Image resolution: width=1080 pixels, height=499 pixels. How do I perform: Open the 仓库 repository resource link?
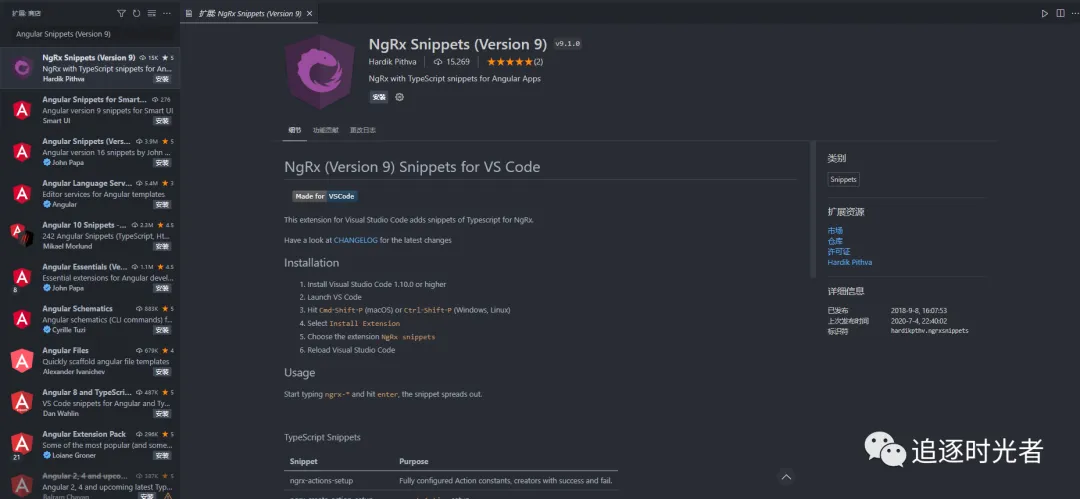click(x=835, y=241)
